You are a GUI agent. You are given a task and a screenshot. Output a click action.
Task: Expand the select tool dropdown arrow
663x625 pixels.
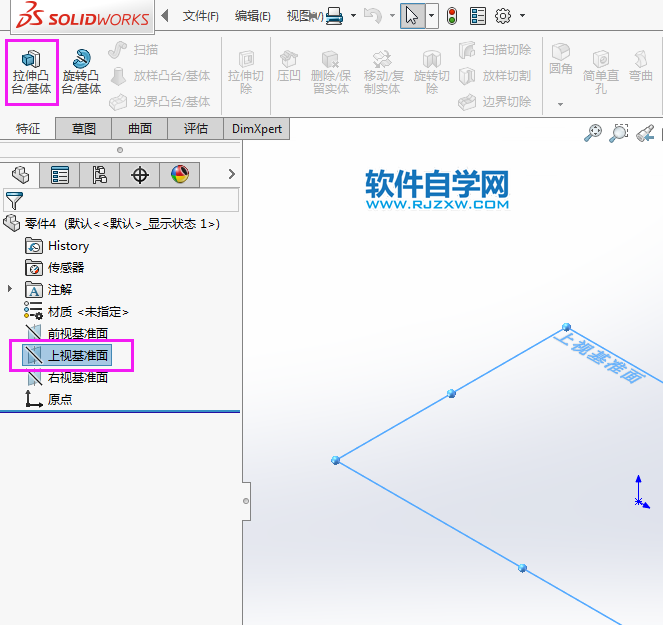[x=431, y=16]
